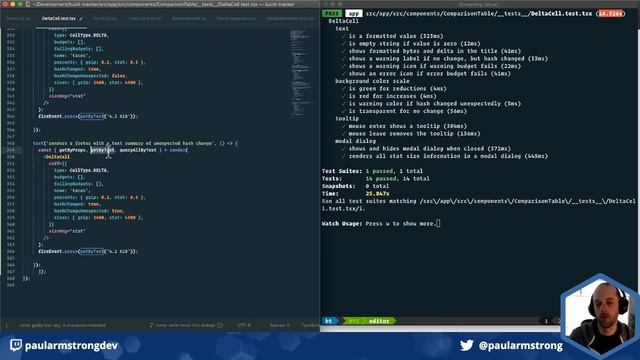Click the 'Tests: 14 passed, 14 total' line
The image size is (640, 360).
tap(376, 178)
